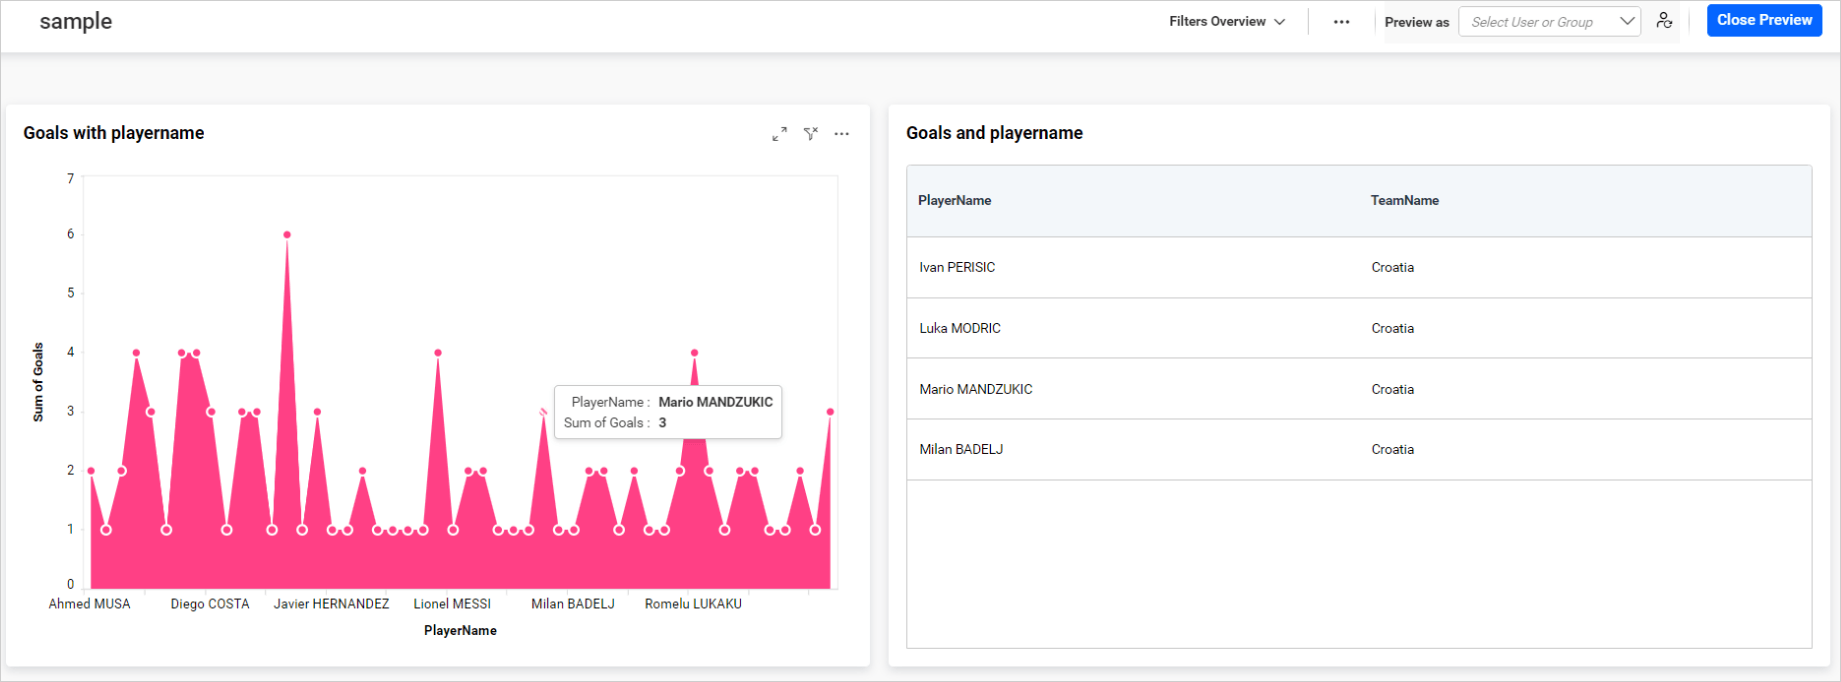Click the sample dashboard title

click(76, 22)
